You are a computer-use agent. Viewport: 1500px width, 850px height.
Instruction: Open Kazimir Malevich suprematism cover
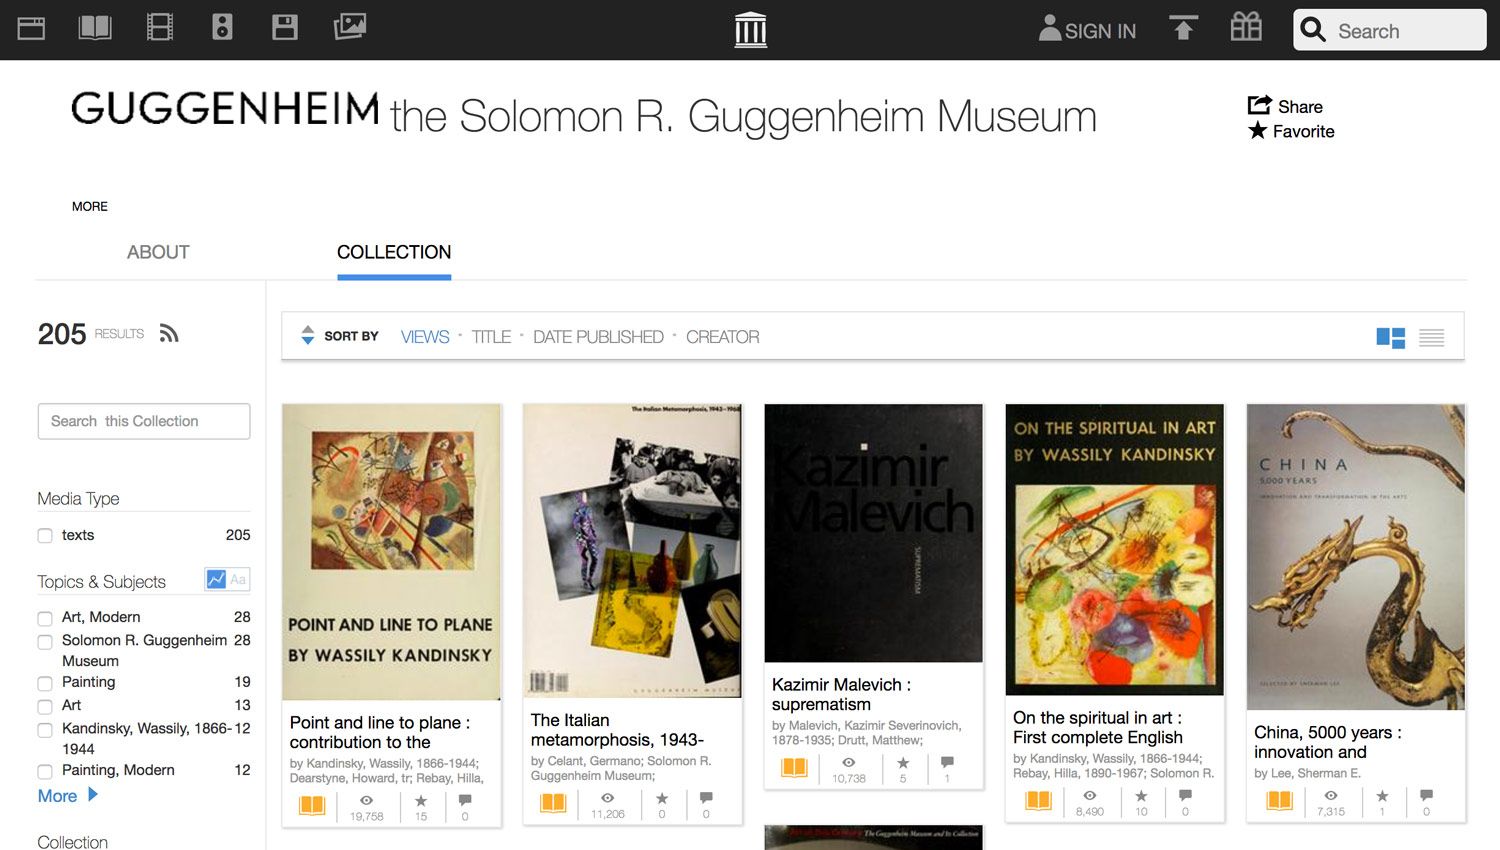click(874, 533)
